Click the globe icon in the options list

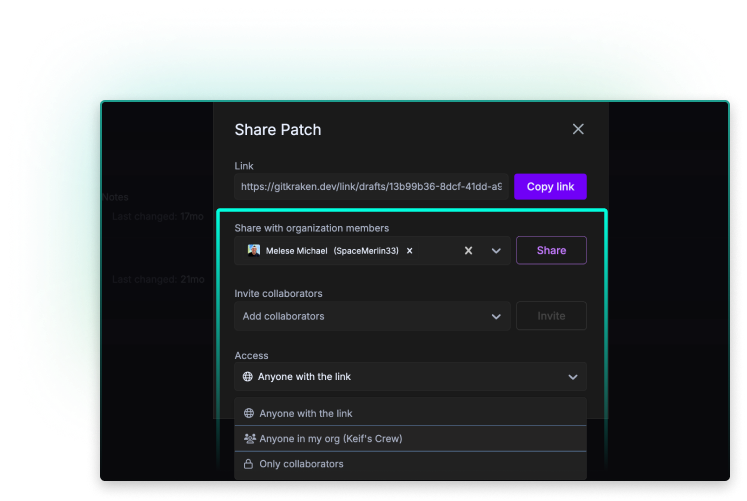pyautogui.click(x=248, y=413)
